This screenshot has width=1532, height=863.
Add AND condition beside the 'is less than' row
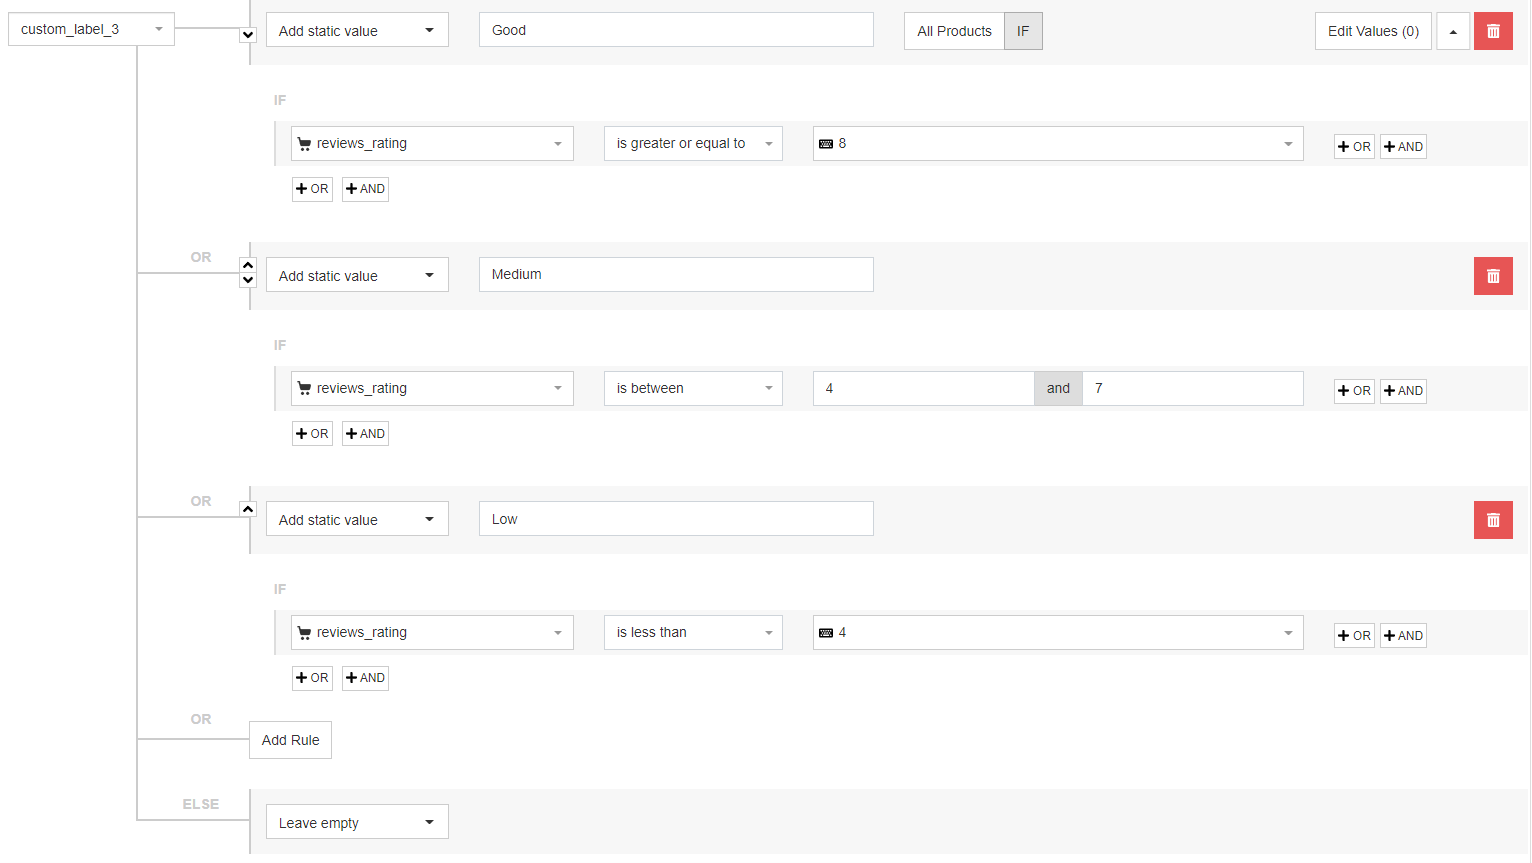(x=1403, y=636)
